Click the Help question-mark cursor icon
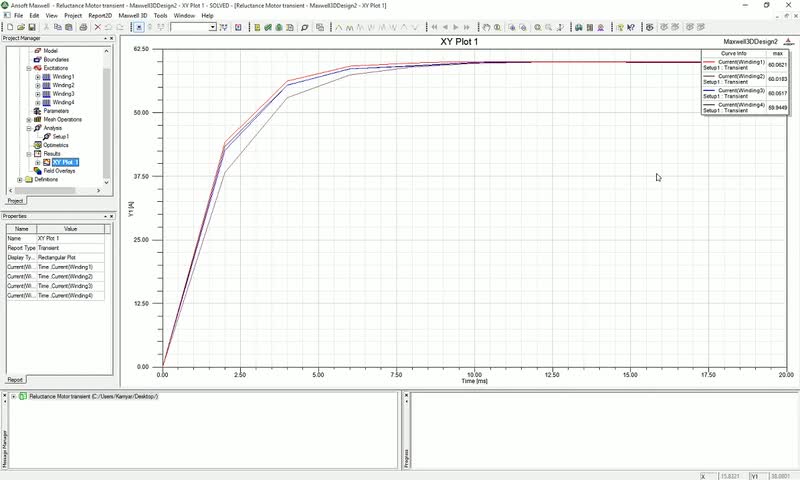This screenshot has height=480, width=800. tap(631, 27)
